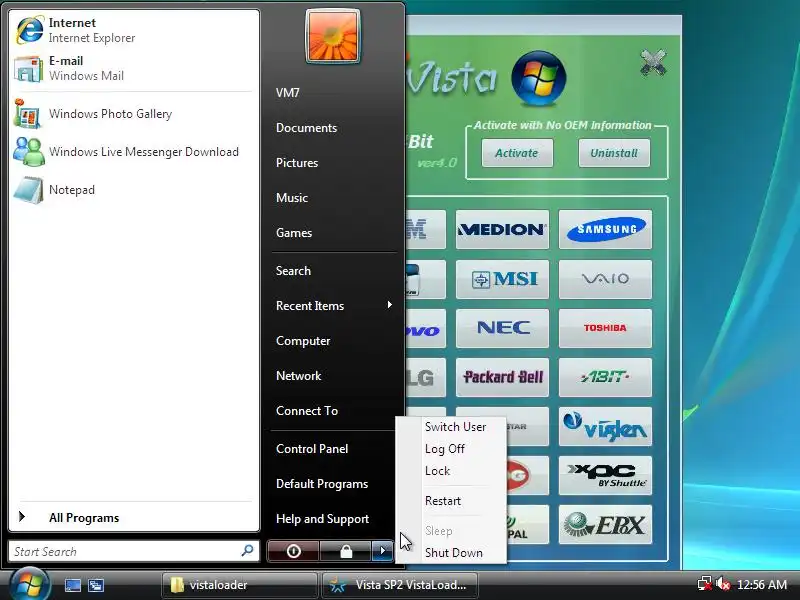Expand Recent Items submenu arrow
Screen dimensions: 800x600
click(x=389, y=305)
